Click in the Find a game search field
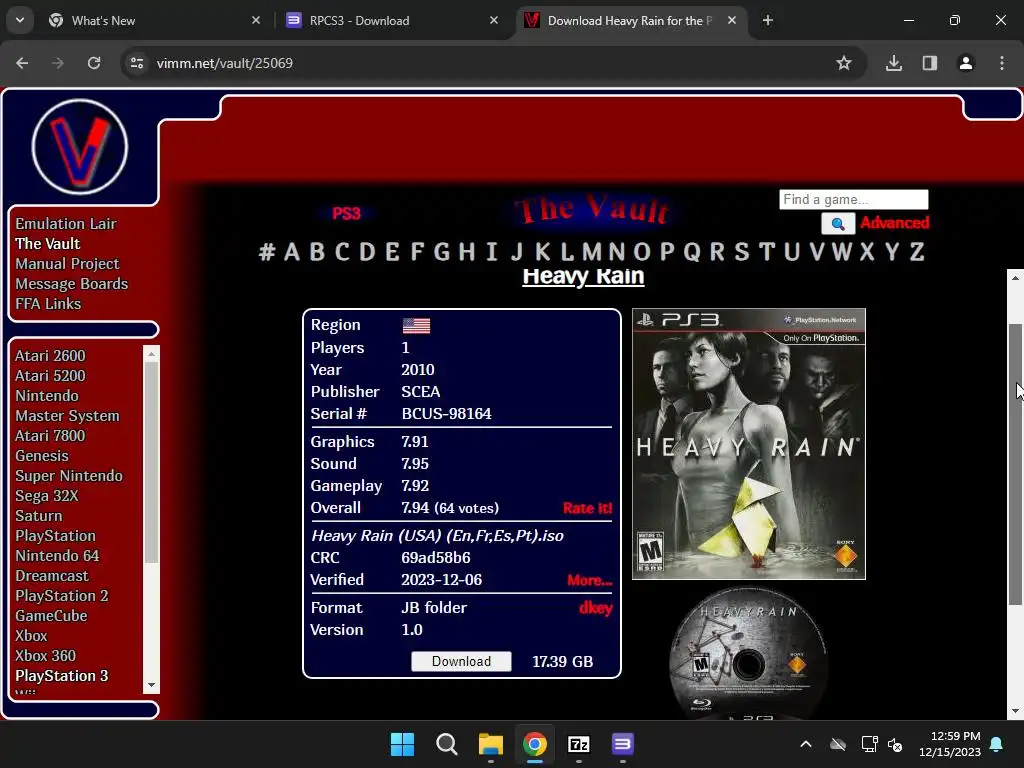This screenshot has height=768, width=1024. point(854,199)
